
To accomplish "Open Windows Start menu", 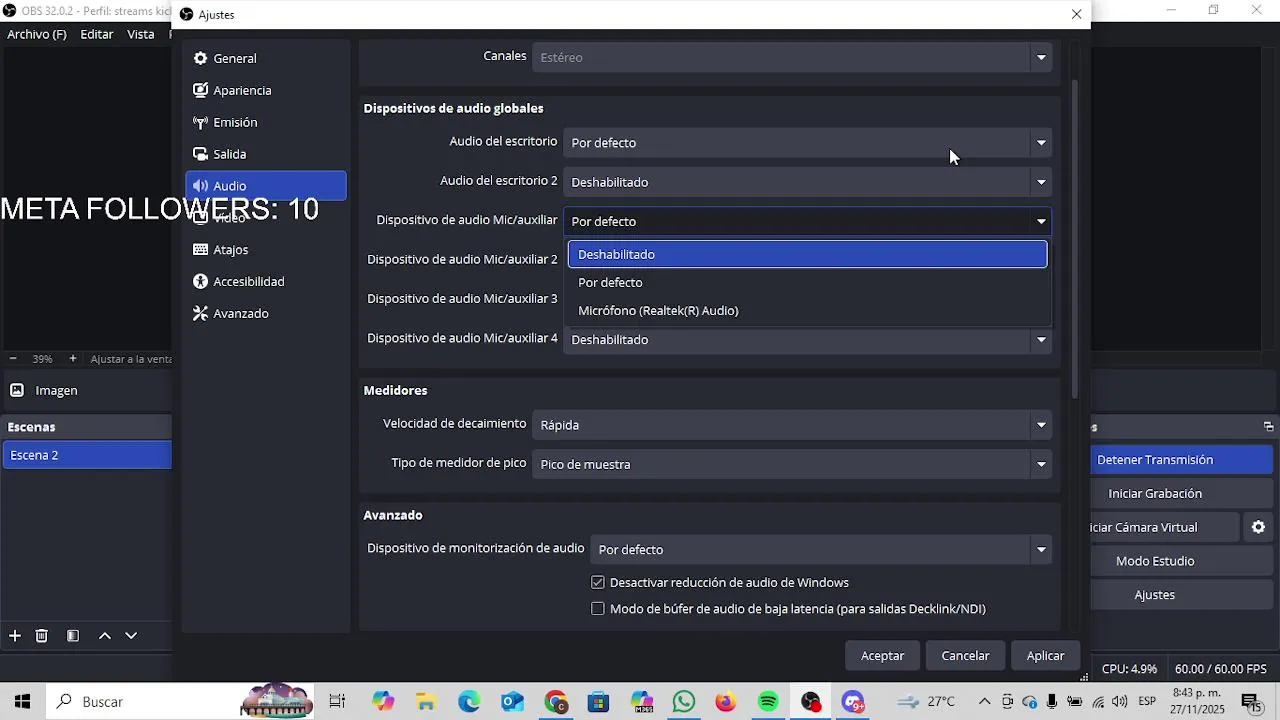I will click(22, 702).
